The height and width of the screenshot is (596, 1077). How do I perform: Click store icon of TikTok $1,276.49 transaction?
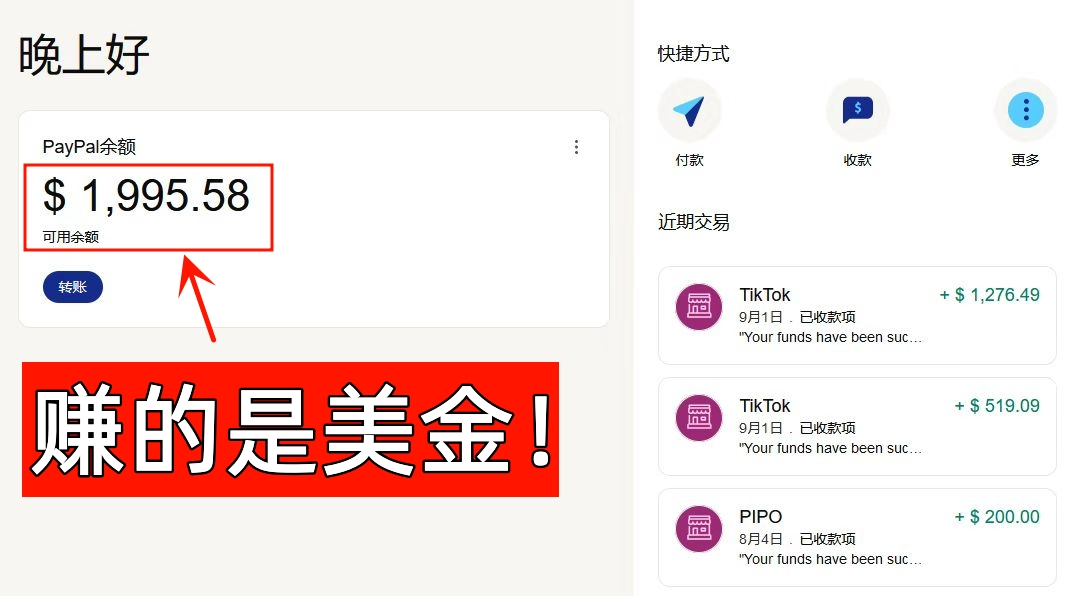click(699, 306)
